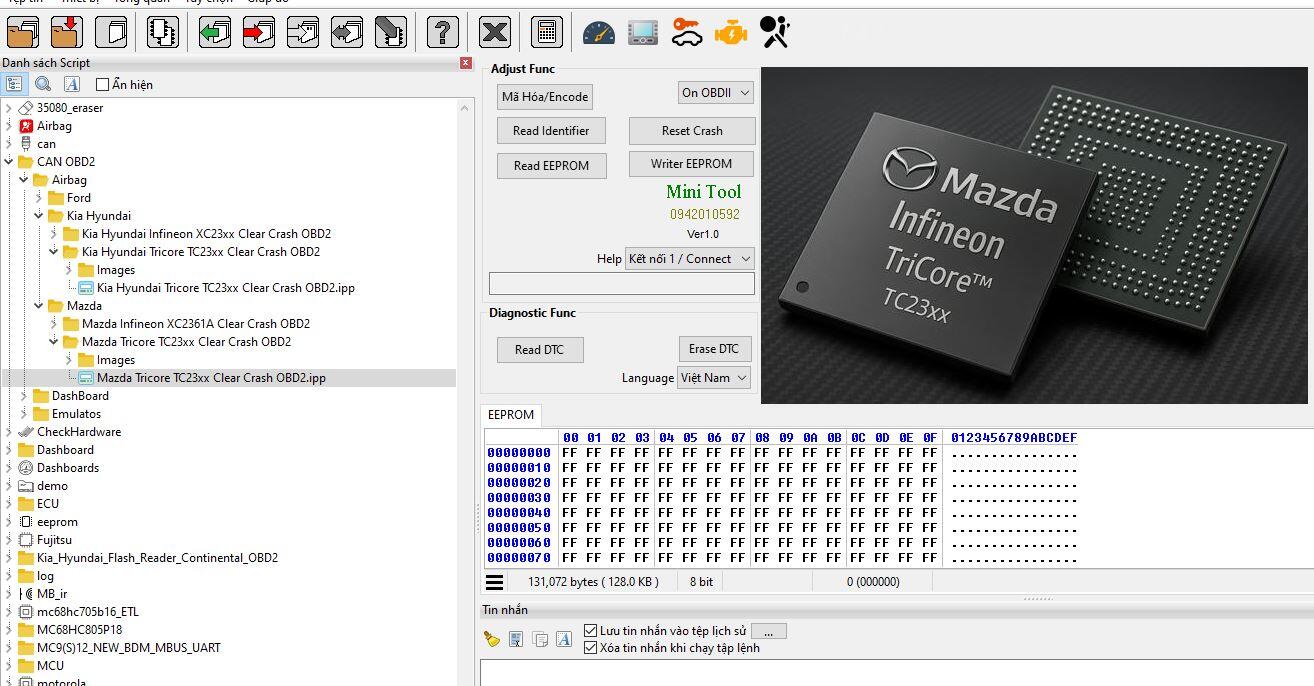This screenshot has width=1314, height=686.
Task: Toggle Xóa tin nhắn khi chạy tập lệnh
Action: coord(590,648)
